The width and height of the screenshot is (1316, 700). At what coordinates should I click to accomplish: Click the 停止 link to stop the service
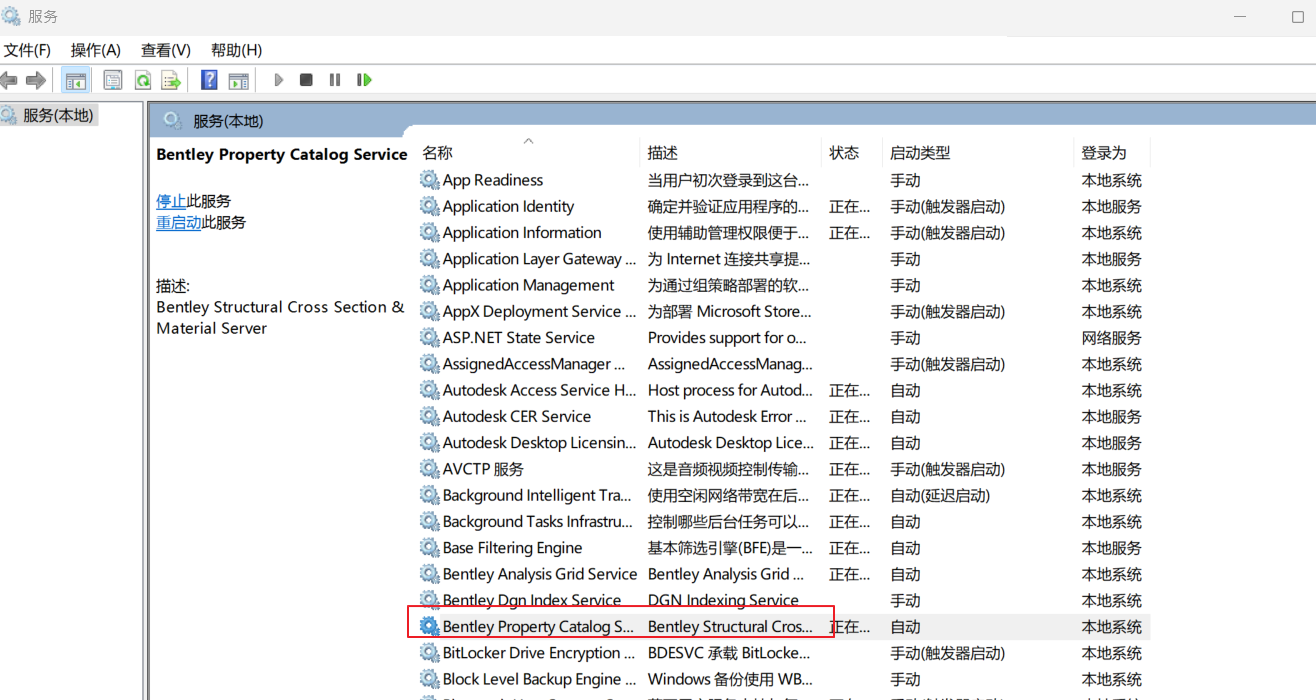coord(171,201)
